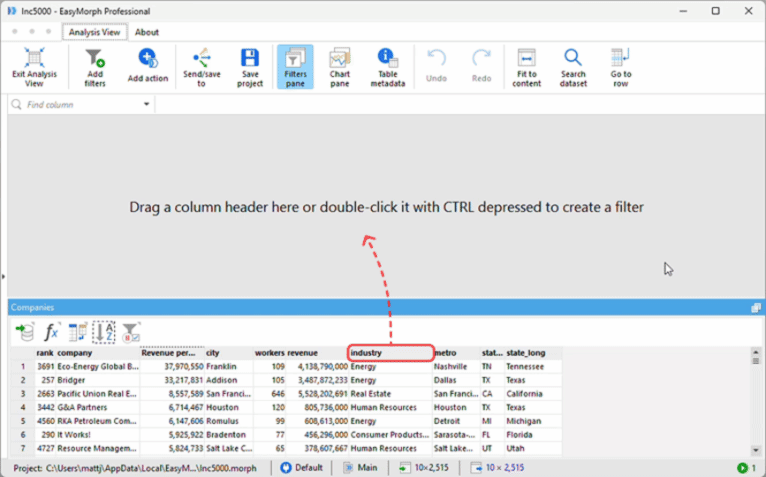This screenshot has height=477, width=766.
Task: Click the Companies table title bar
Action: (386, 307)
